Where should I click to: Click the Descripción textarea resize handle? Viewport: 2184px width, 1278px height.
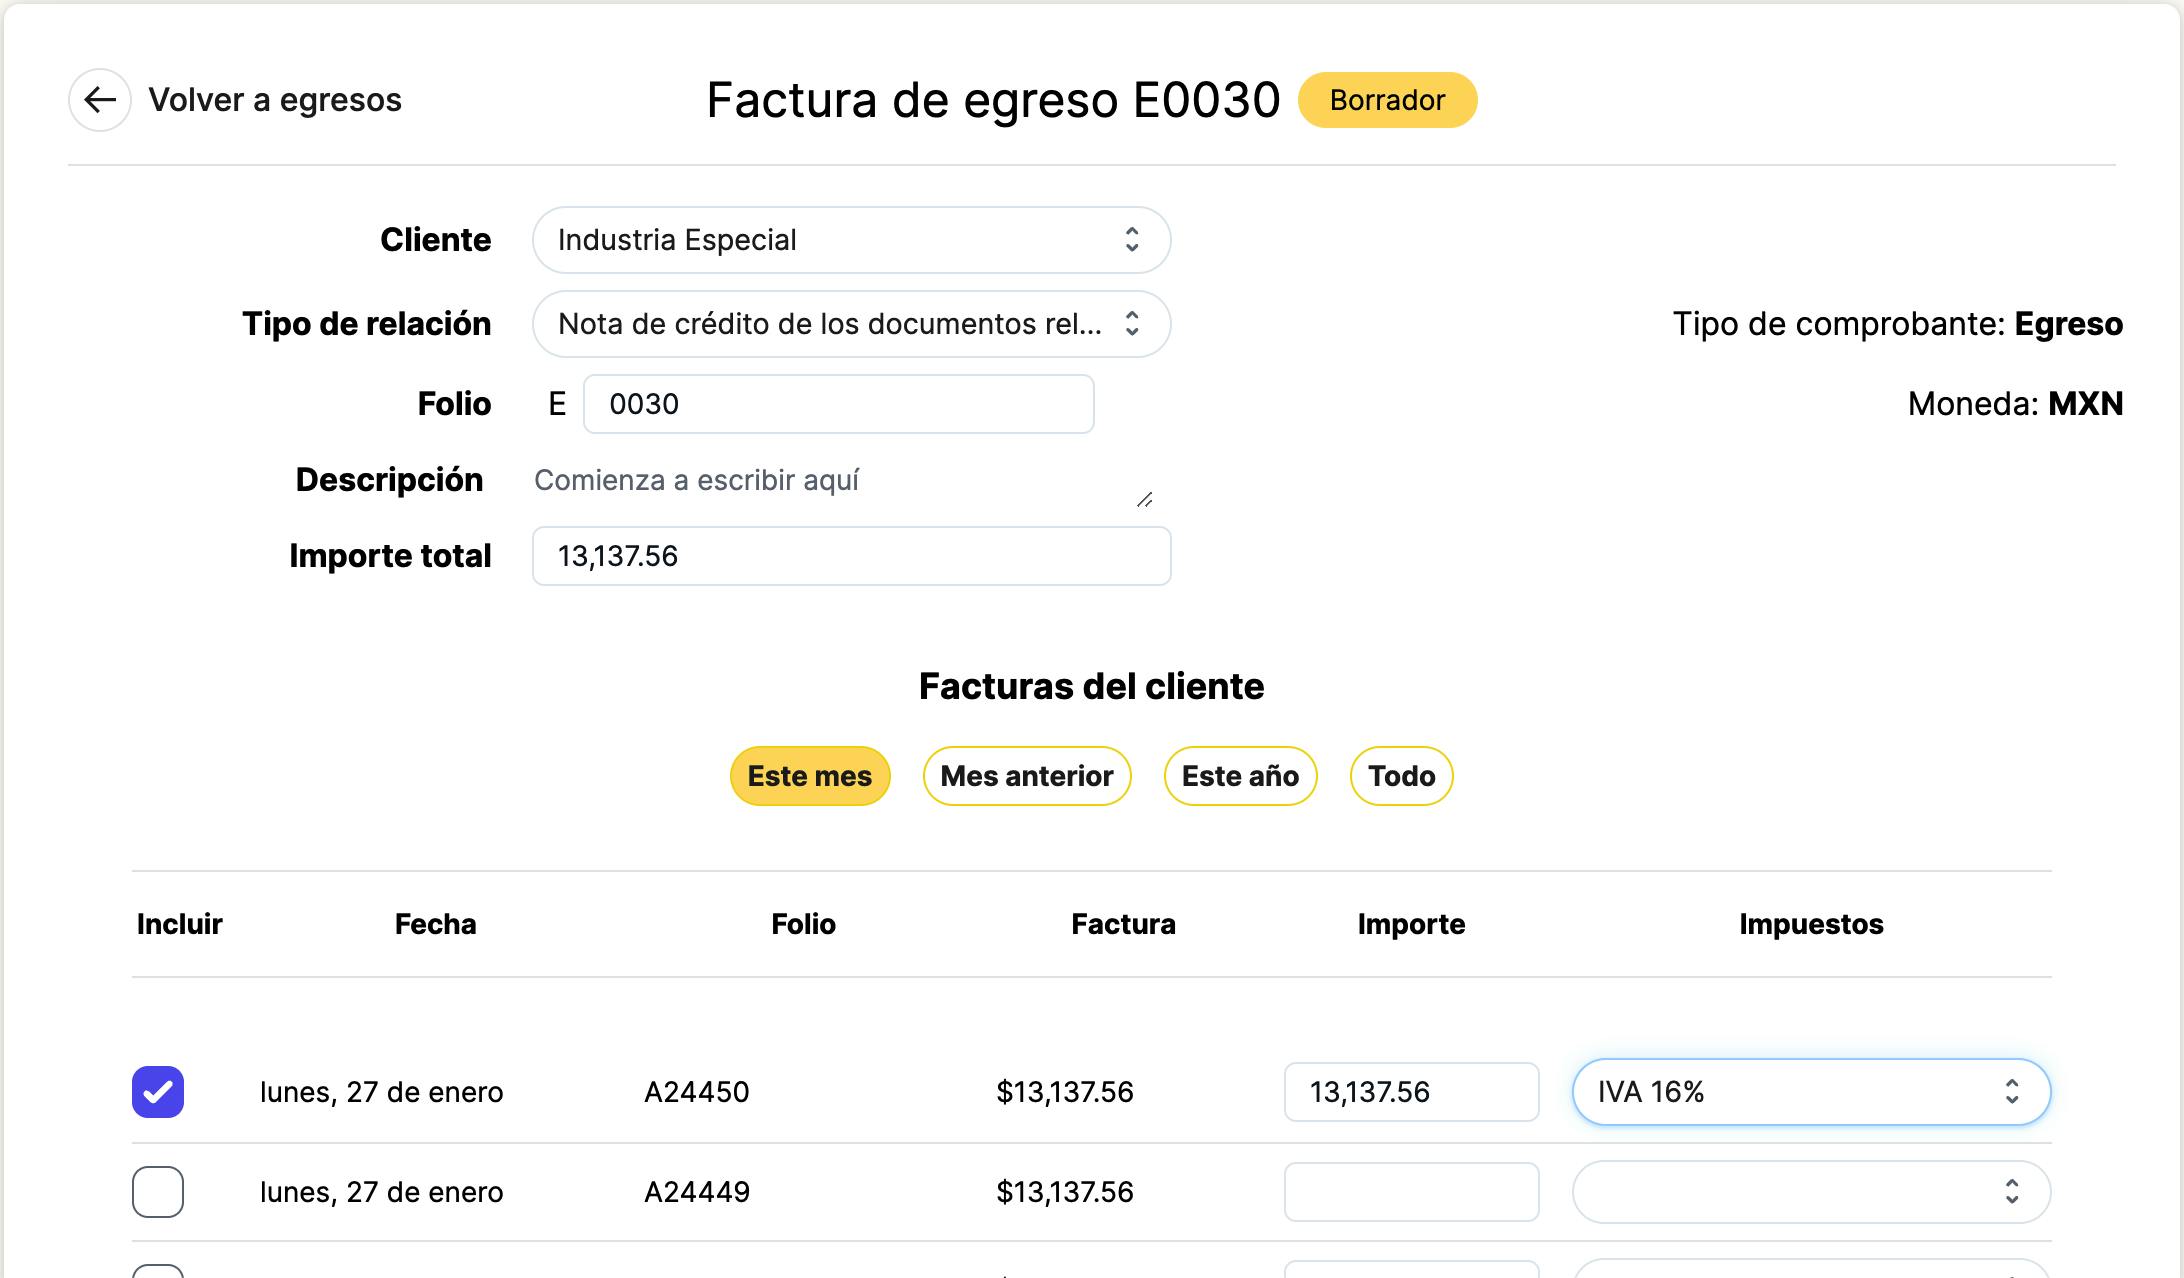(x=1144, y=499)
